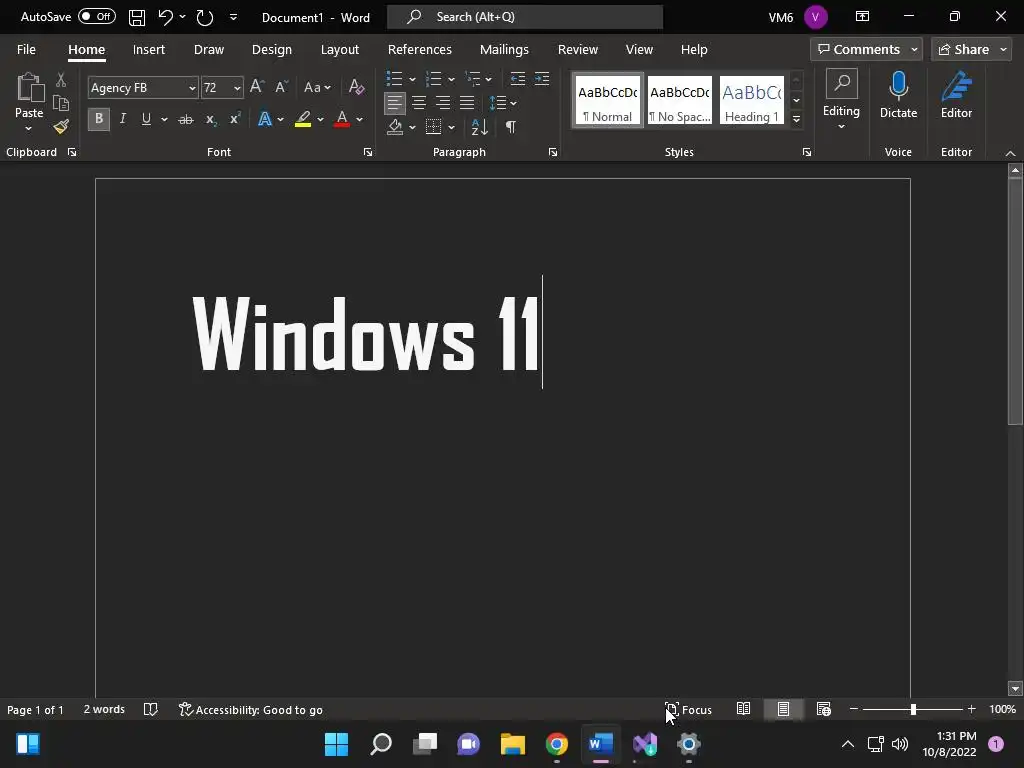
Task: Click Visual Studio icon in taskbar
Action: (645, 744)
